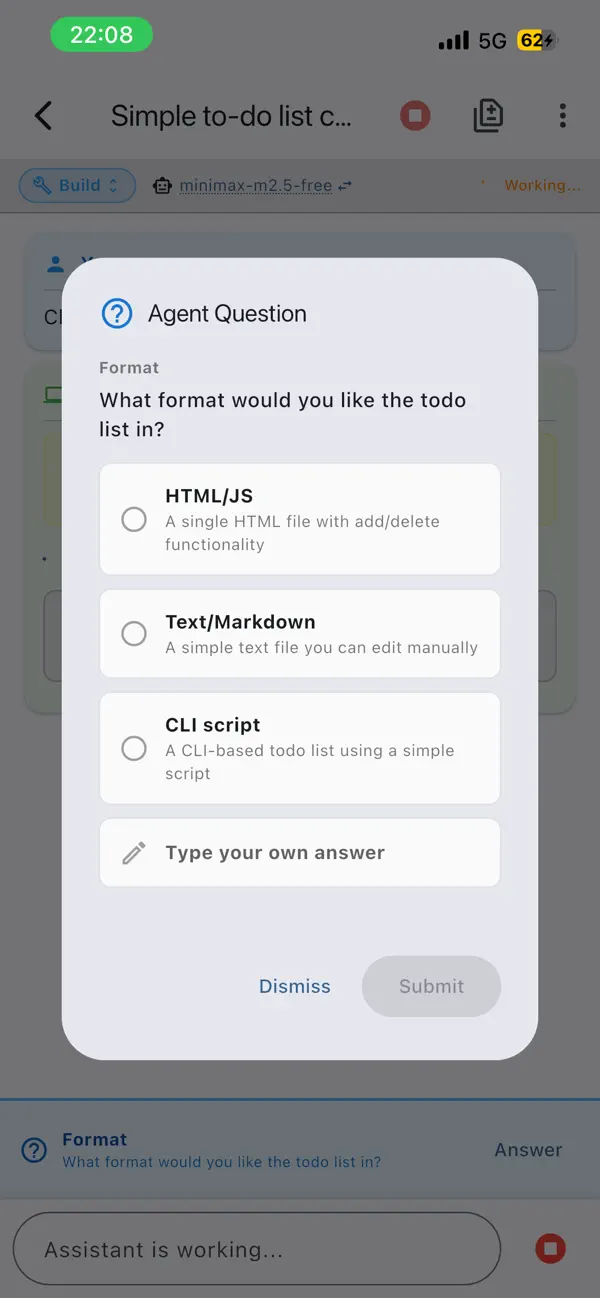The width and height of the screenshot is (600, 1298).
Task: Open the three-dot overflow menu
Action: point(562,116)
